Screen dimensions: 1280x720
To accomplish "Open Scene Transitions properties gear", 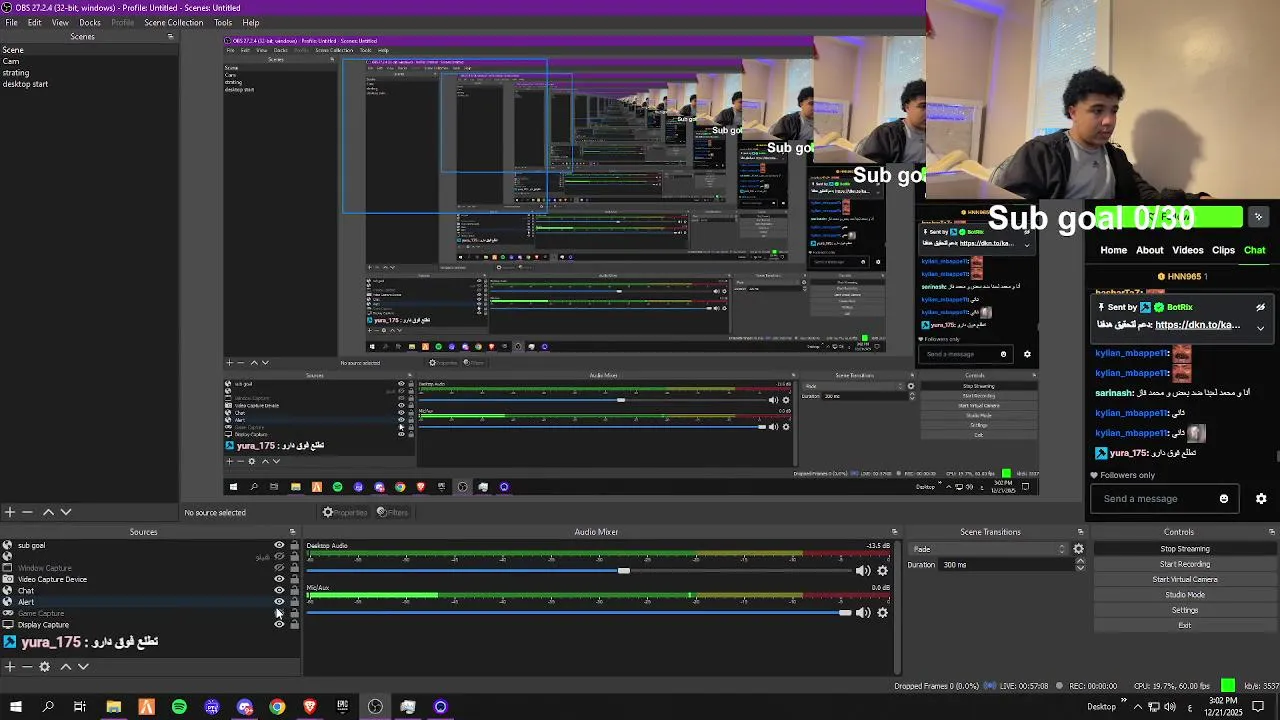I will click(1078, 549).
